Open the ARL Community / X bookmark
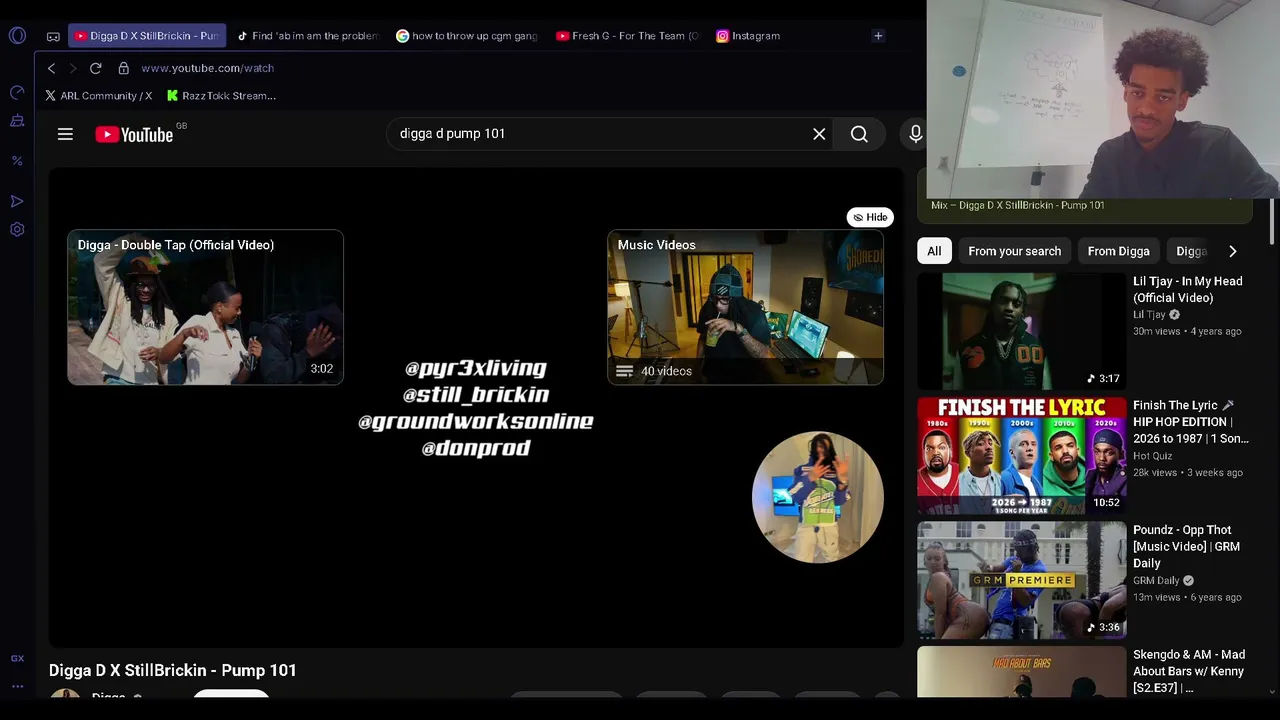Screen dimensions: 1280x720 tap(98, 96)
